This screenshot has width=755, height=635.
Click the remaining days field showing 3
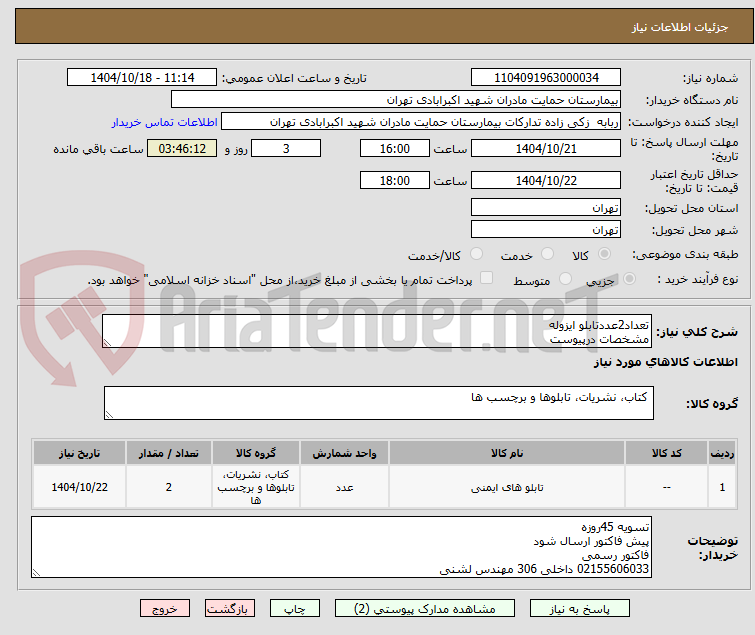286,148
